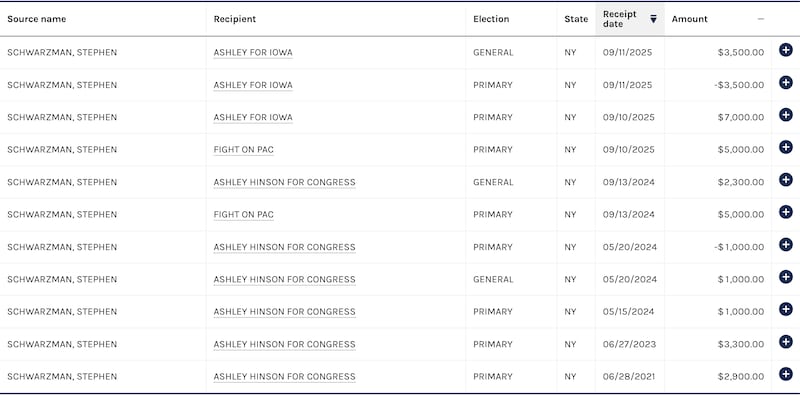Click plus icon on $2,300.00 row

point(786,180)
